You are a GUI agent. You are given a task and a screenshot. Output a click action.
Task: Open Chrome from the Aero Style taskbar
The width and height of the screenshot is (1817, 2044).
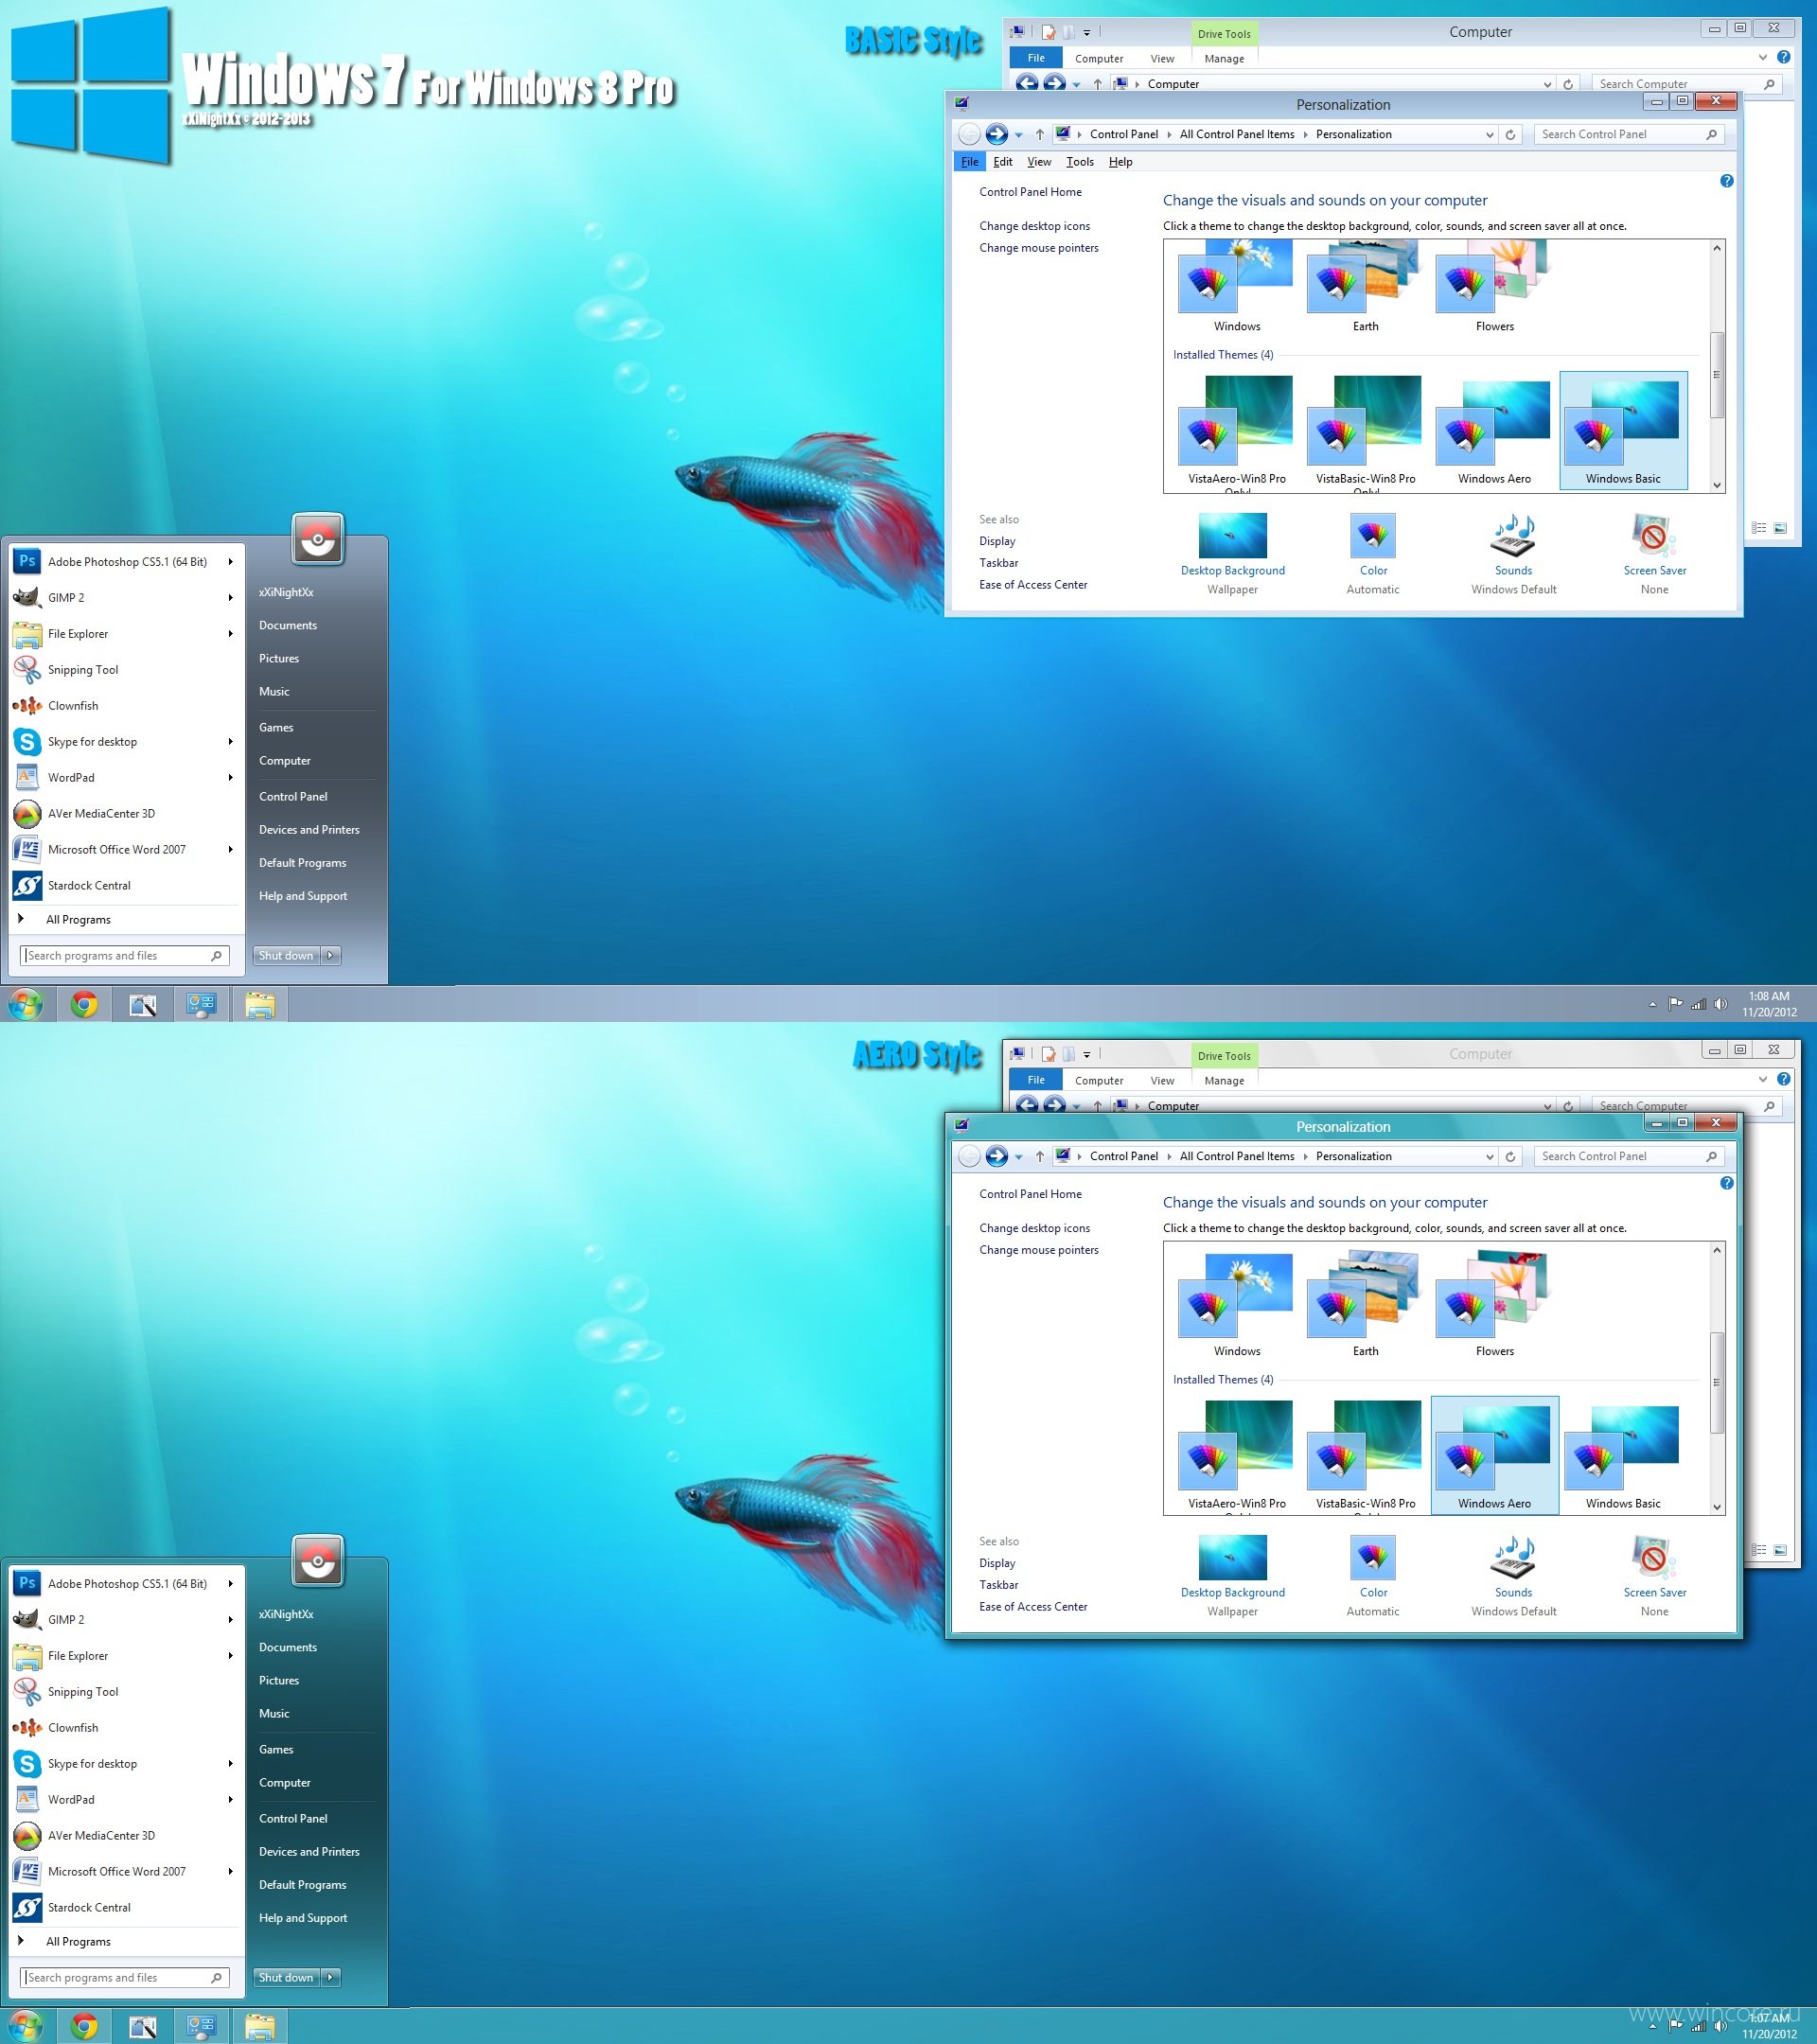pyautogui.click(x=85, y=2026)
